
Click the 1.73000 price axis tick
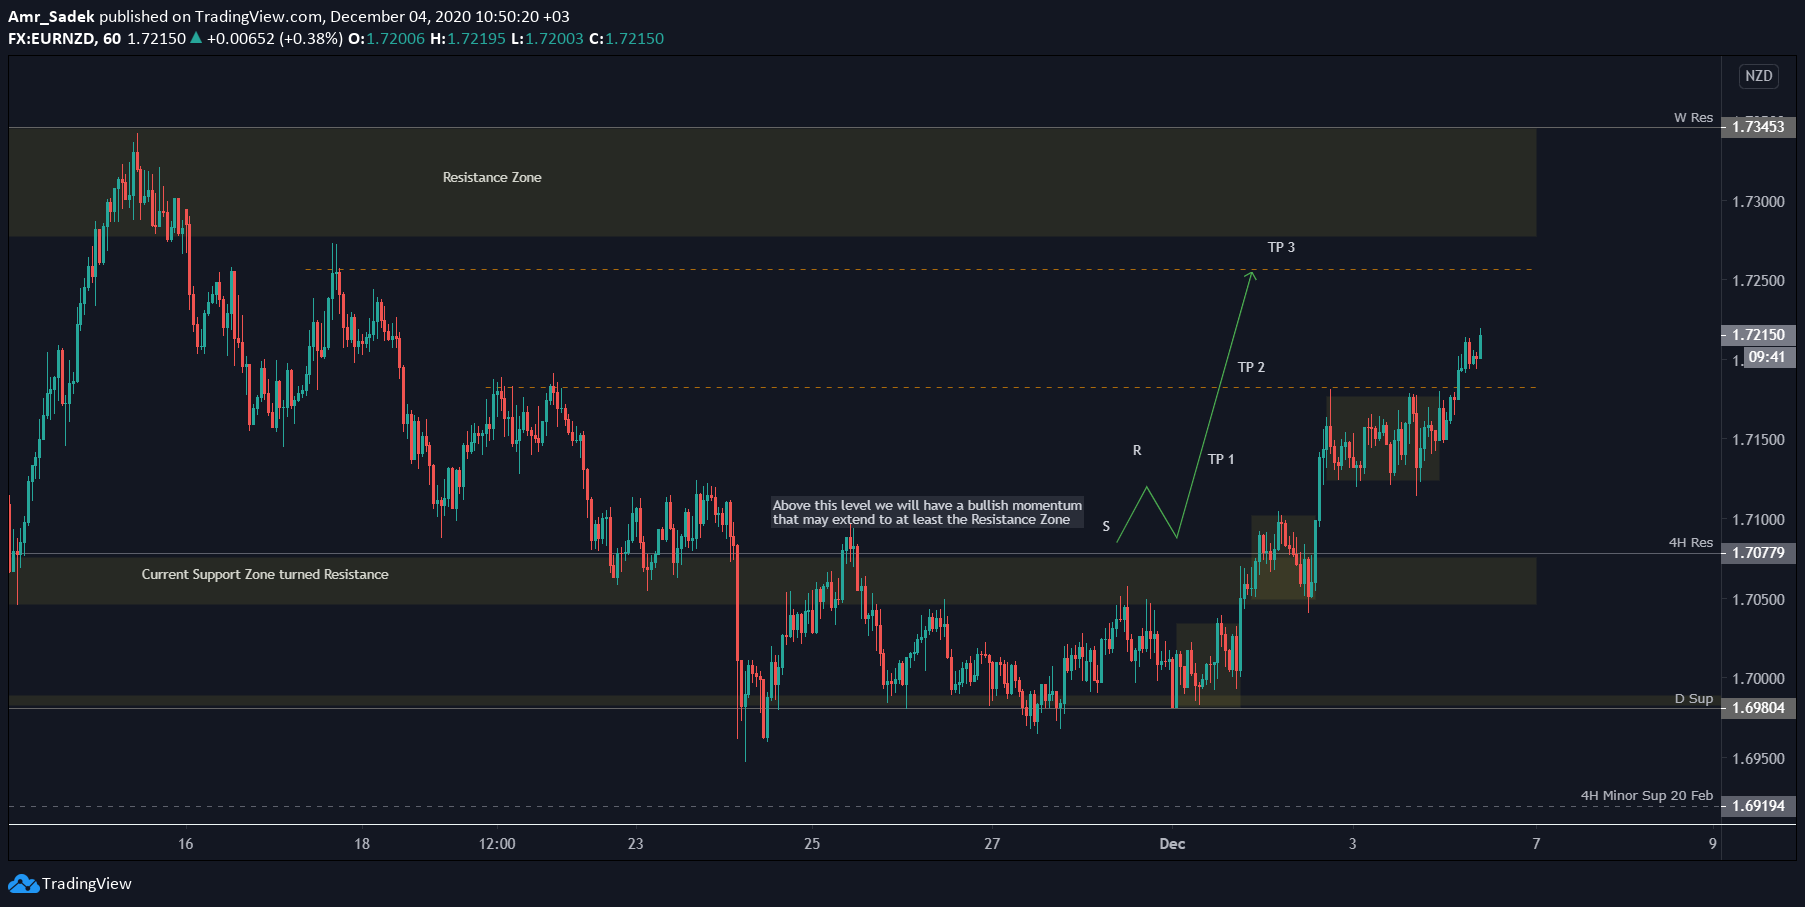tap(1758, 202)
